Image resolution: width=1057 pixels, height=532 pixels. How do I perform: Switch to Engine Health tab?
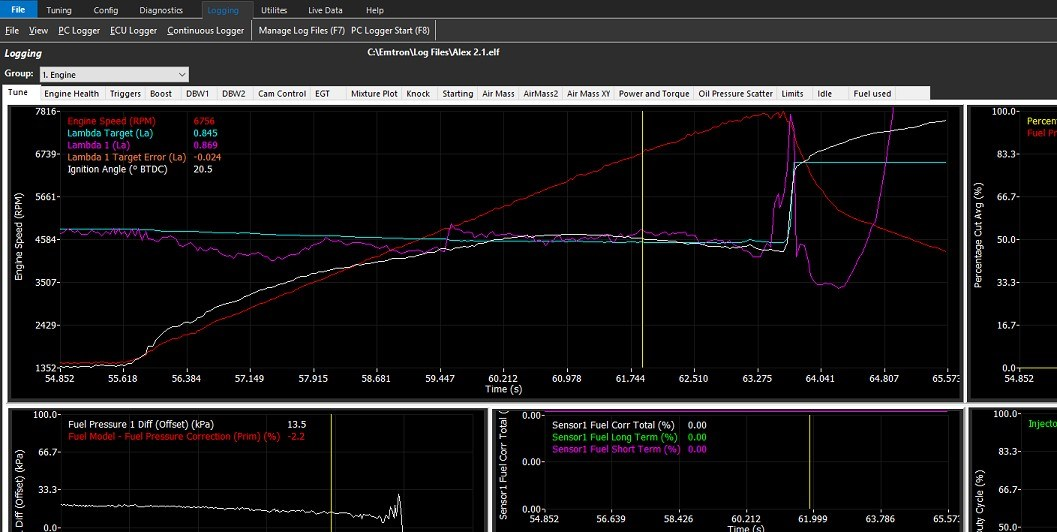[71, 94]
